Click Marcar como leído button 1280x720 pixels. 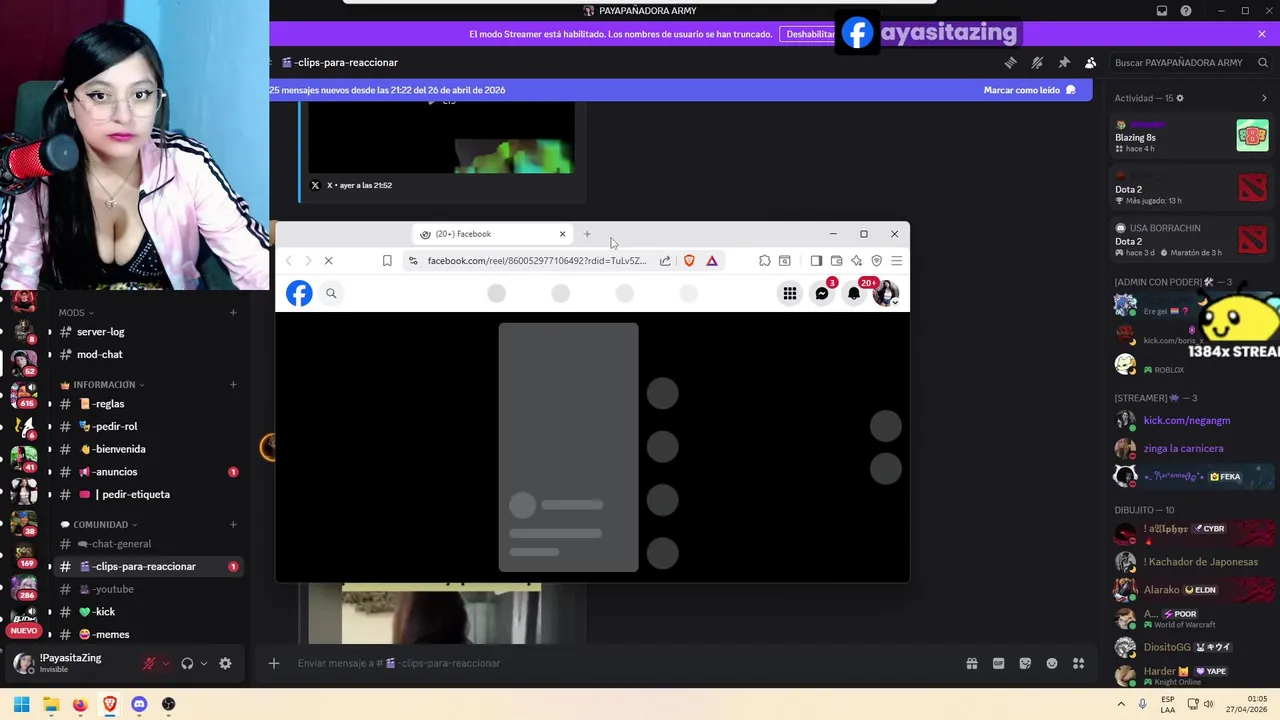(1029, 90)
